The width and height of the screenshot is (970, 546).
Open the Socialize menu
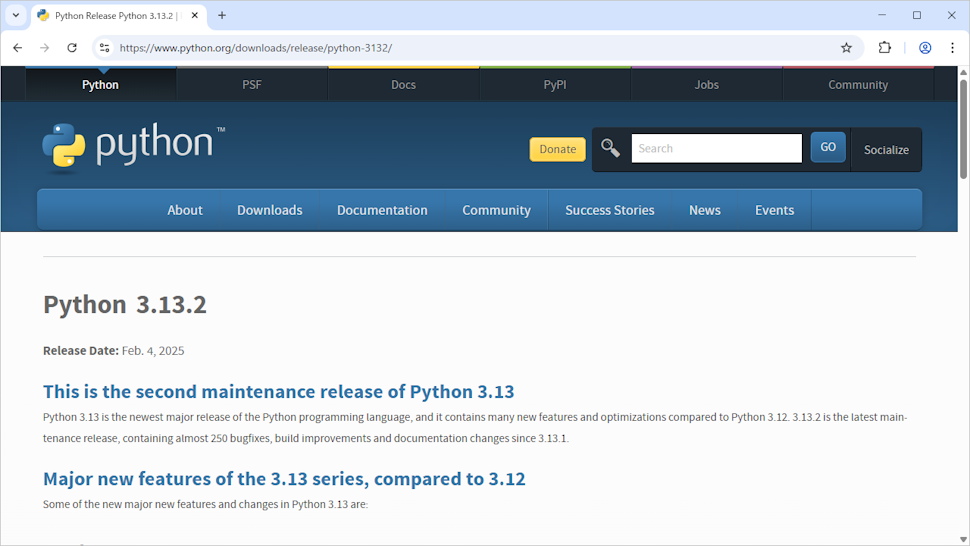click(886, 150)
